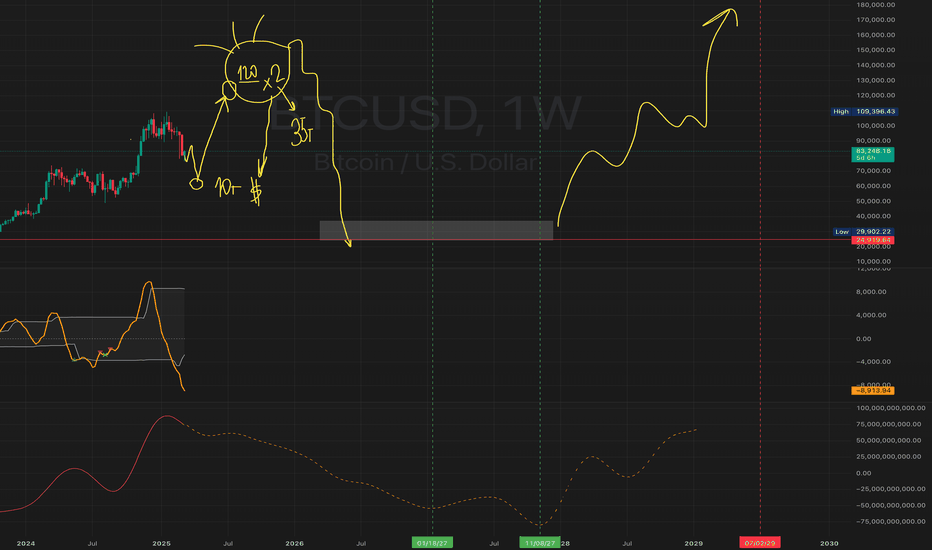This screenshot has height=550, width=932.
Task: Click the 50,000,000,000.00 bottom pane scale label
Action: pos(891,441)
